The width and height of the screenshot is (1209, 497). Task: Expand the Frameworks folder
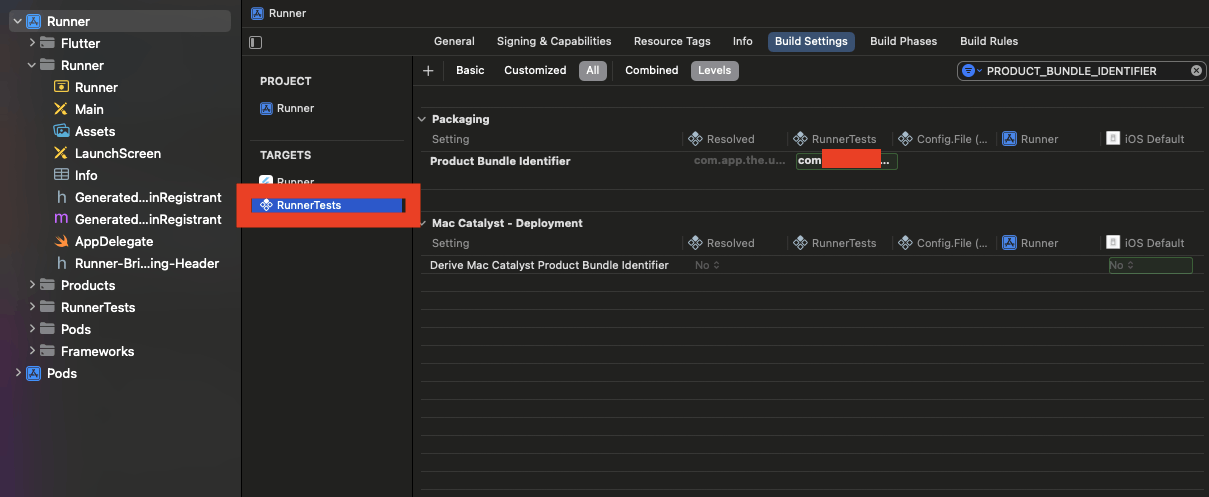click(32, 351)
